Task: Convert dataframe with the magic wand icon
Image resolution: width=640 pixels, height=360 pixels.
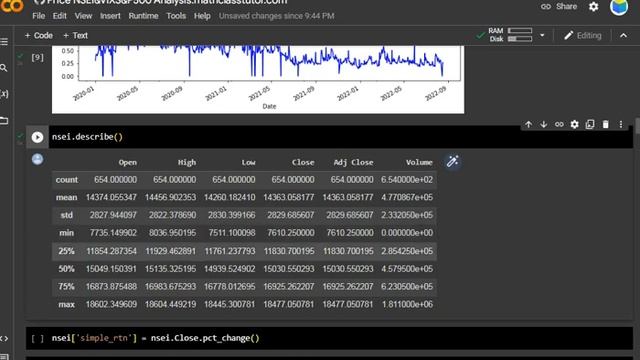Action: tap(452, 162)
